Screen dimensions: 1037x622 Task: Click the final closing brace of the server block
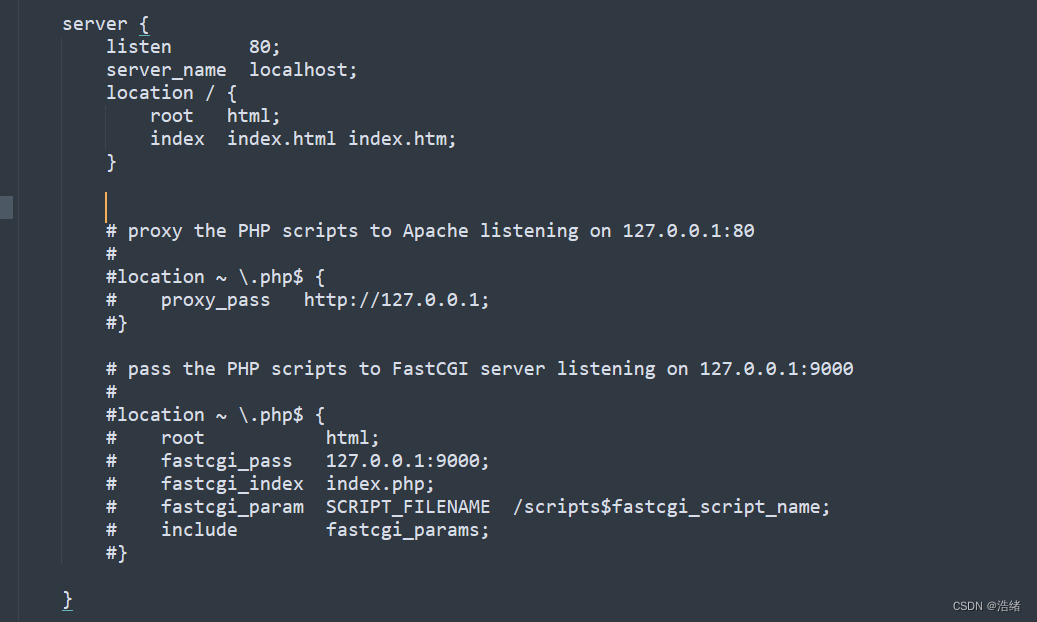67,599
